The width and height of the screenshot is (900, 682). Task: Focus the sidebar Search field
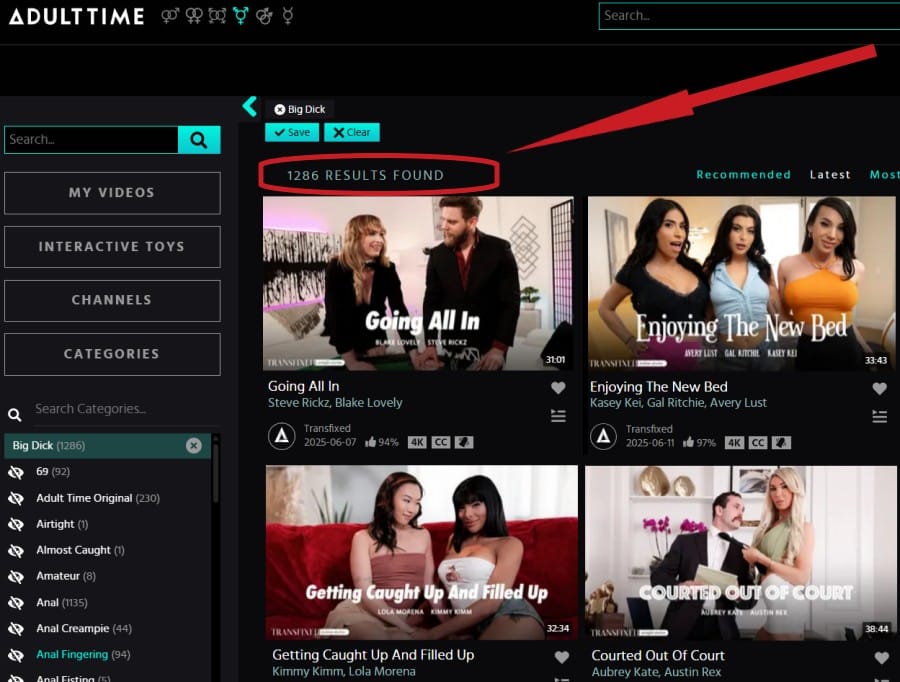point(91,140)
